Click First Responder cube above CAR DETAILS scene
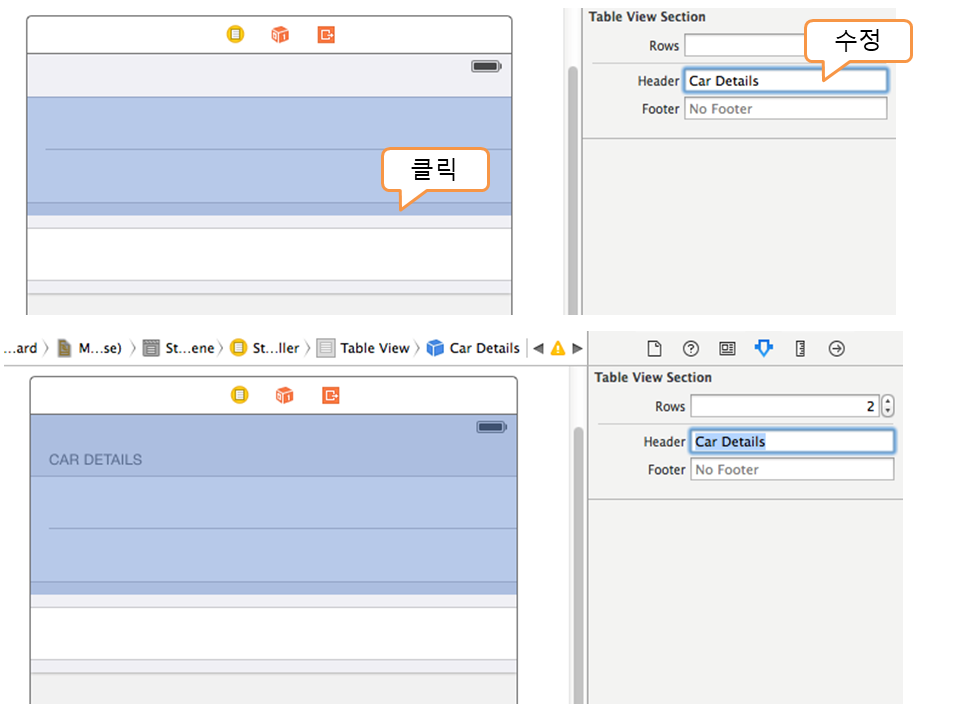The width and height of the screenshot is (960, 720). (285, 395)
